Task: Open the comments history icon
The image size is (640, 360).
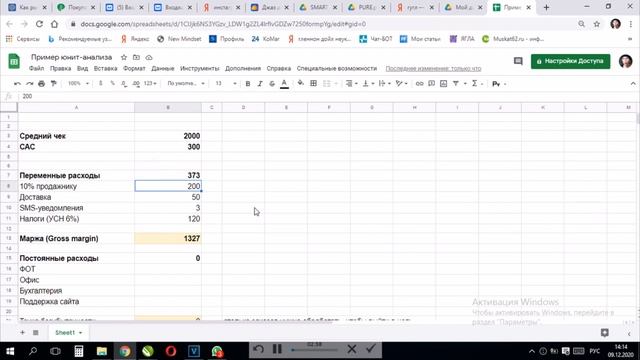Action: coord(518,61)
